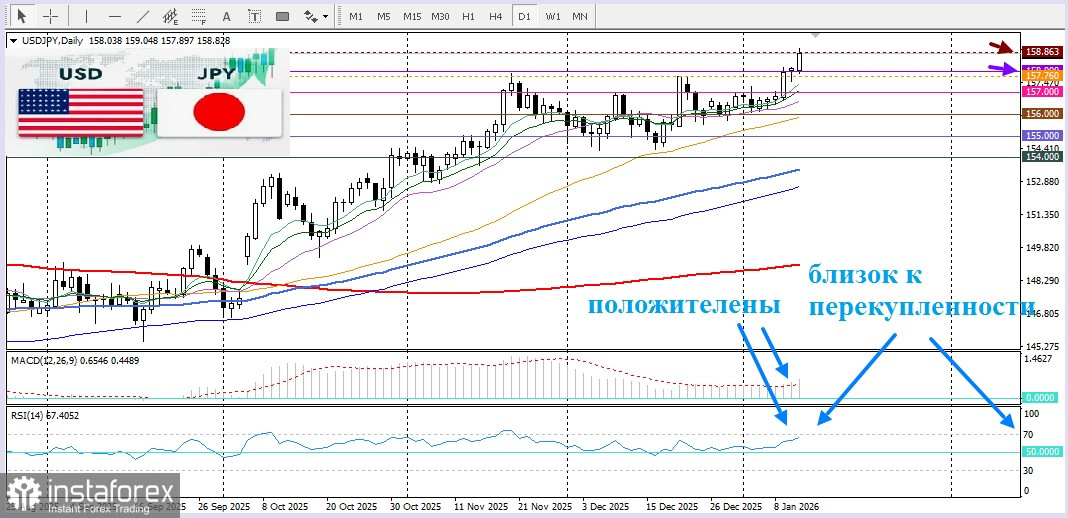
Task: Choose the Text Label 'T' tool
Action: coord(254,16)
